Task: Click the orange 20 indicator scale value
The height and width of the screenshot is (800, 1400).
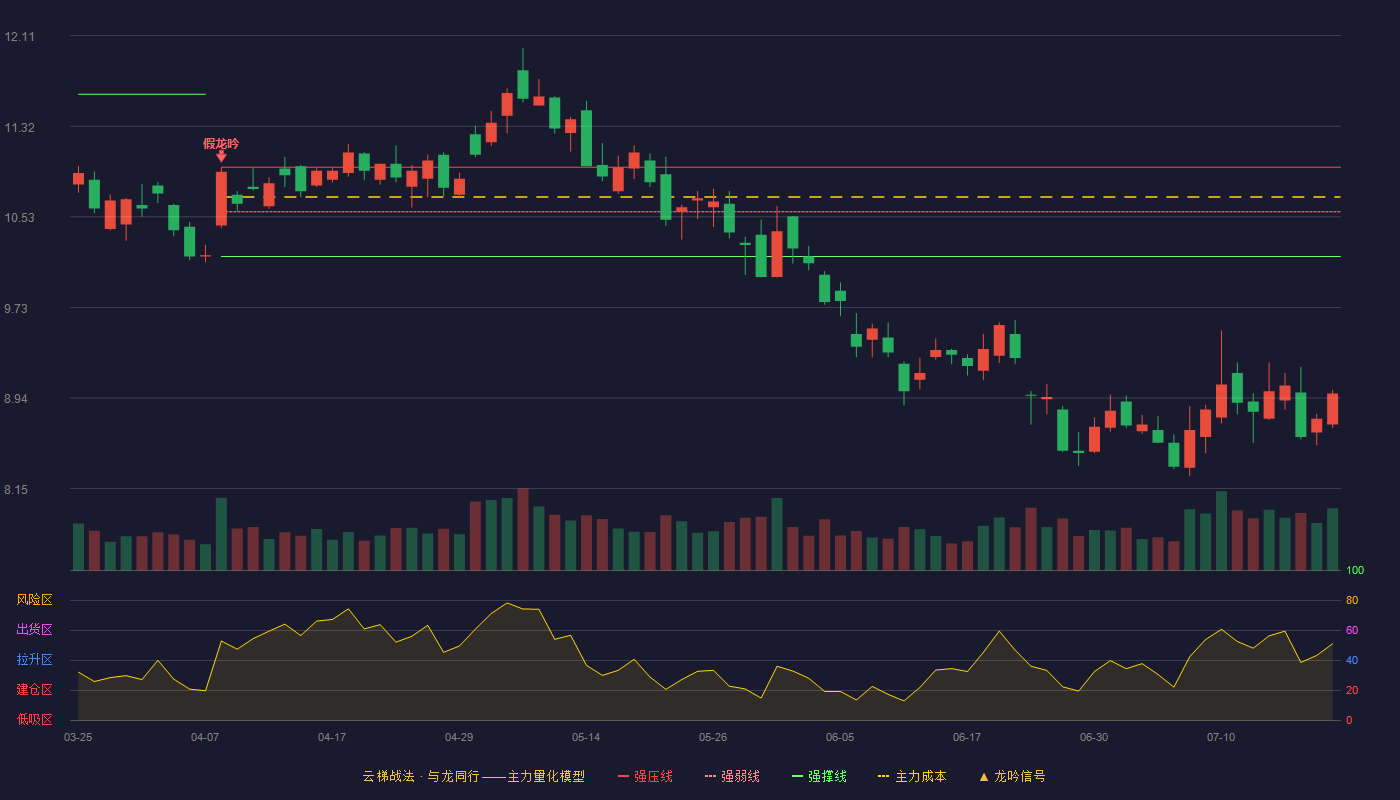Action: click(1352, 691)
